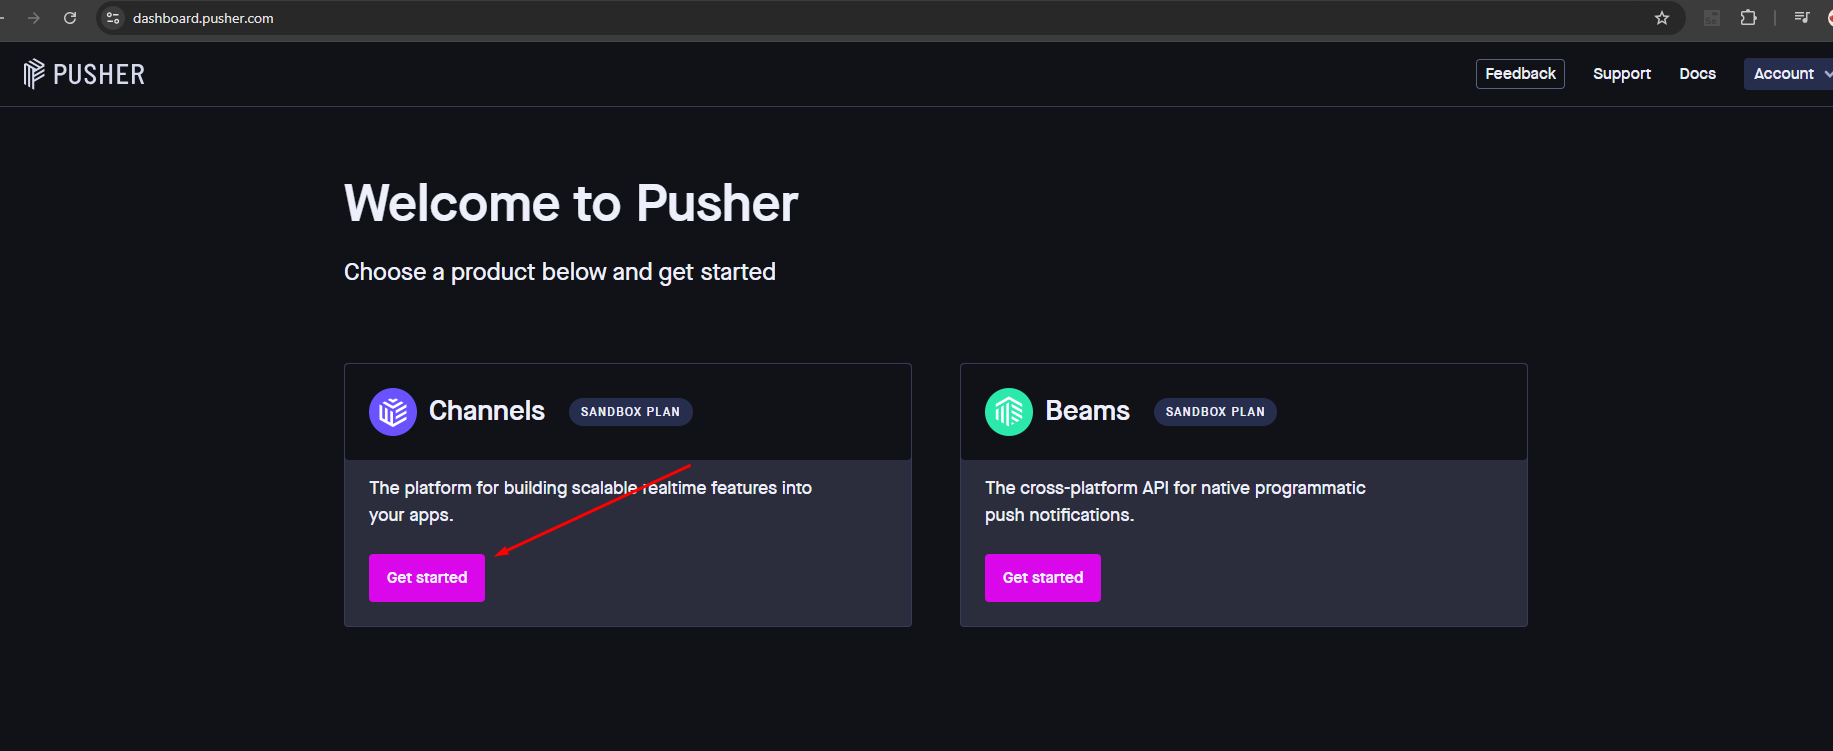This screenshot has height=751, width=1833.
Task: Click the Channels Sandbox Plan badge
Action: (630, 412)
